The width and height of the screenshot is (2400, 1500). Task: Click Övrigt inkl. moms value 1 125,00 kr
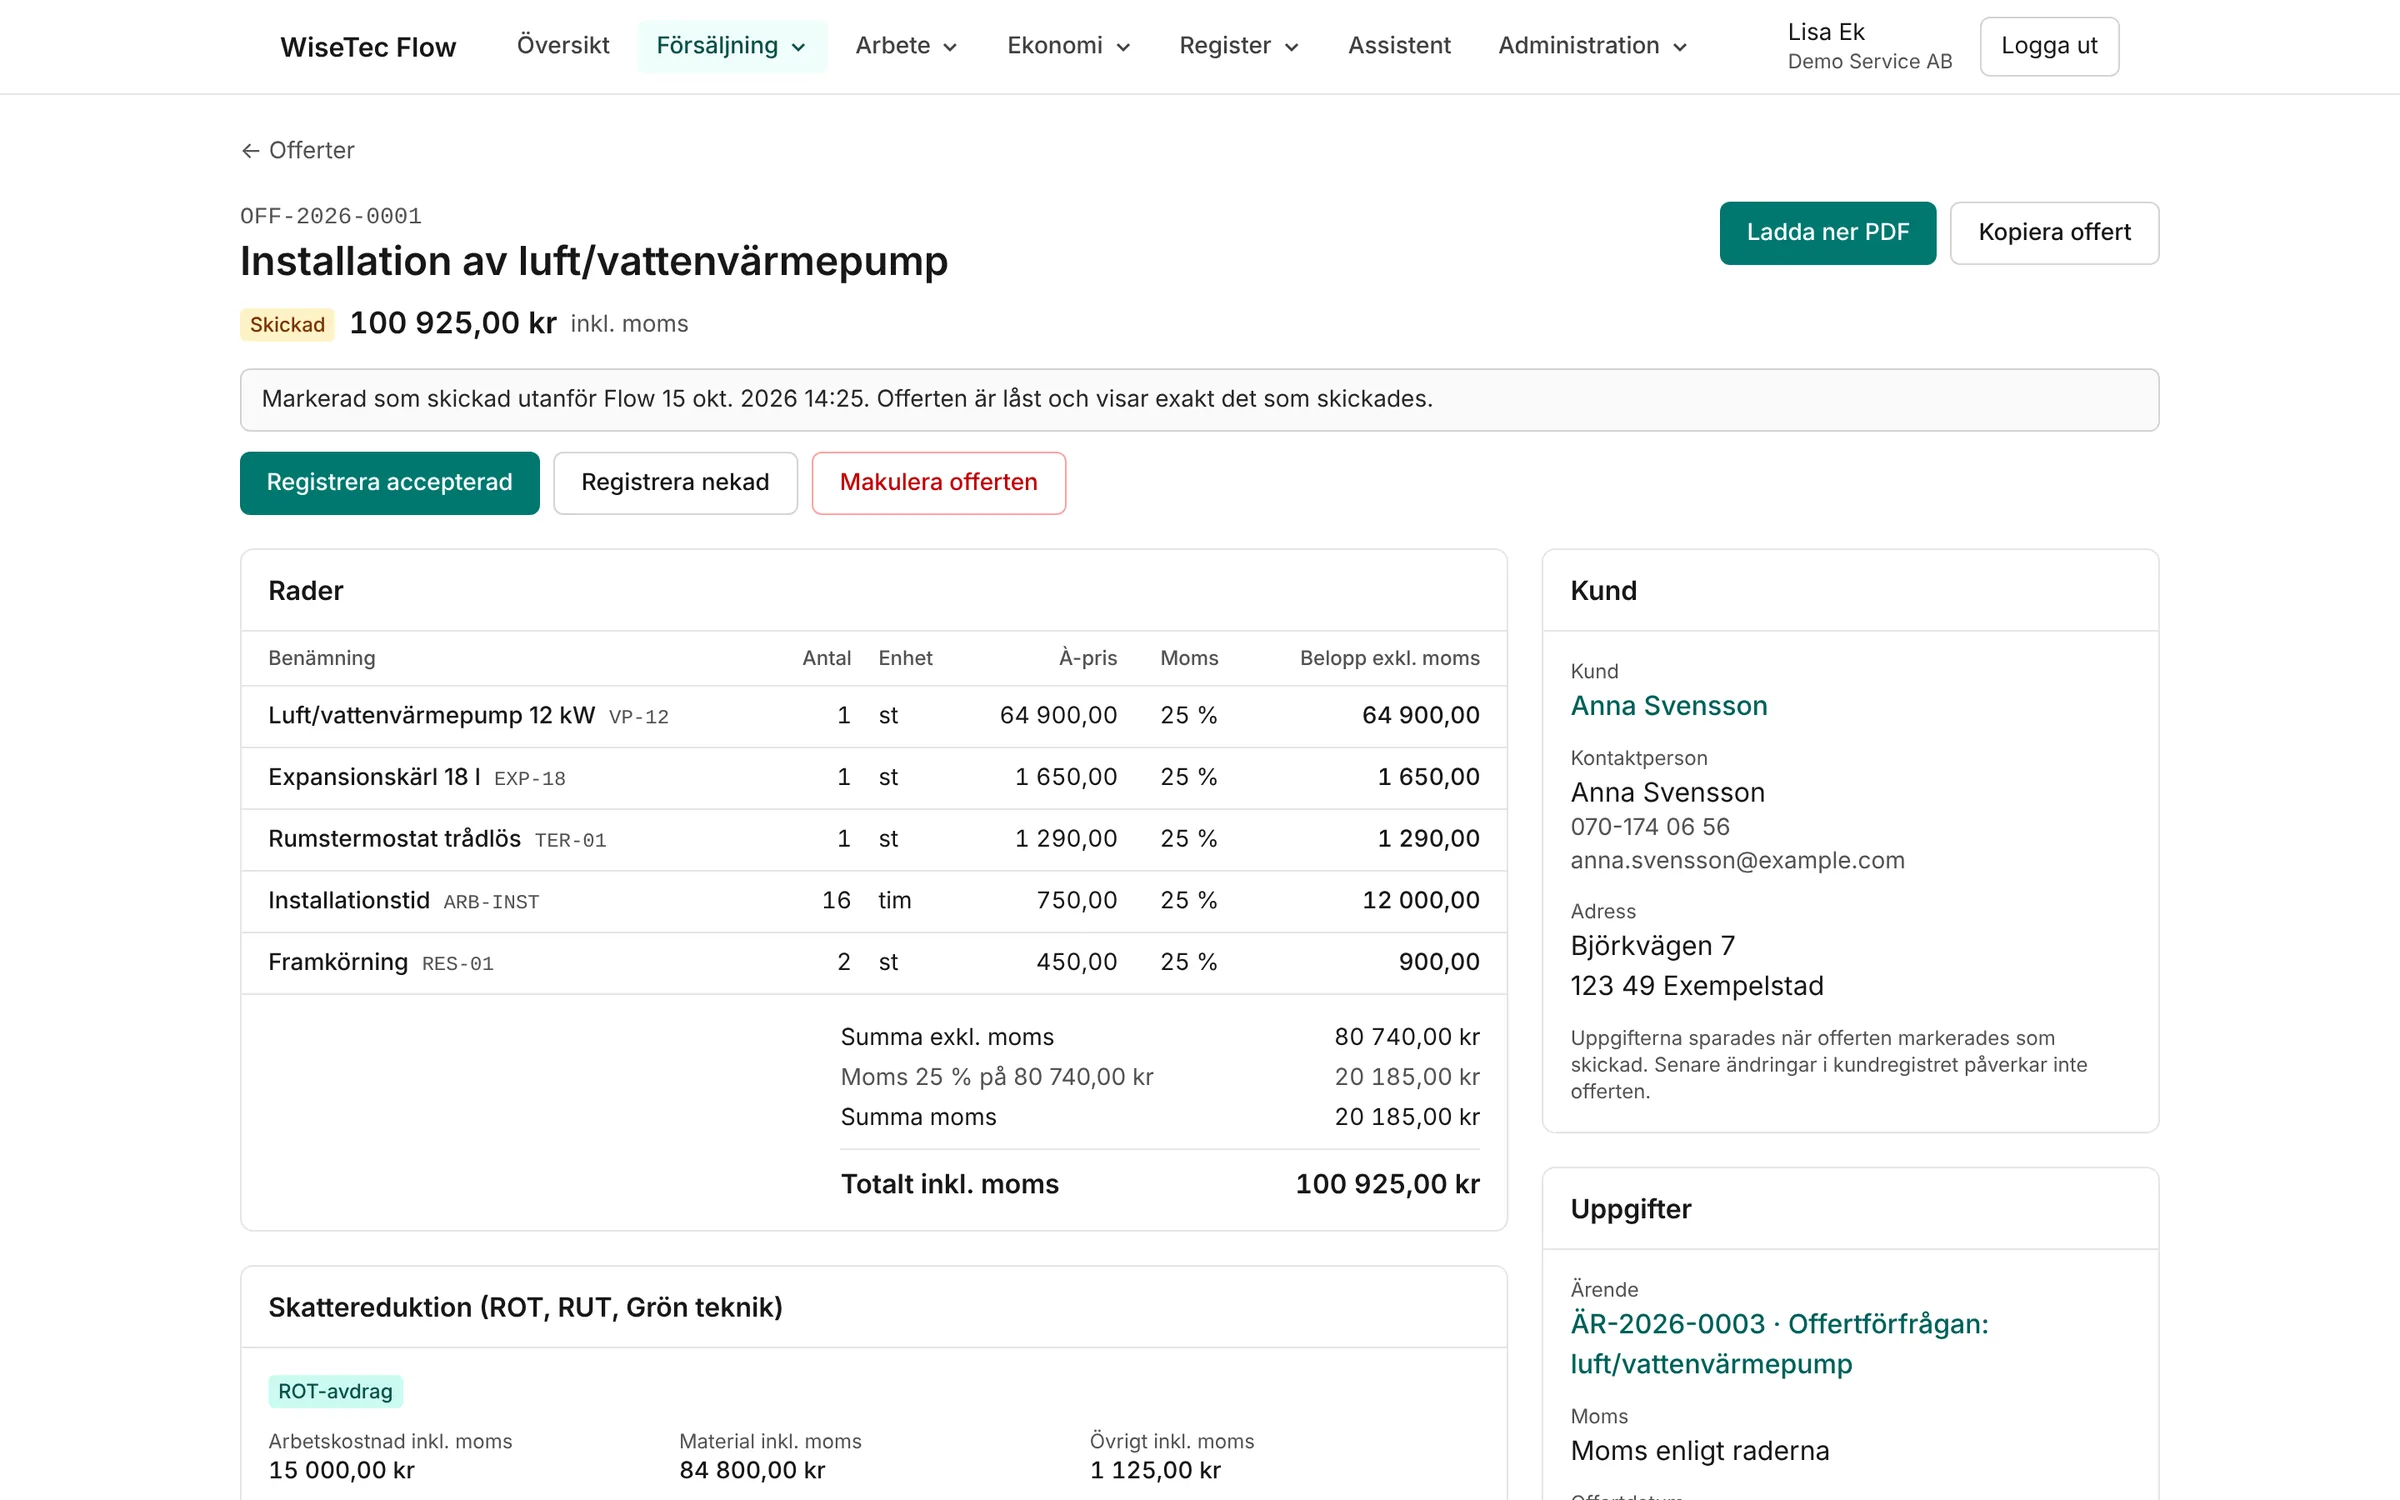1155,1470
